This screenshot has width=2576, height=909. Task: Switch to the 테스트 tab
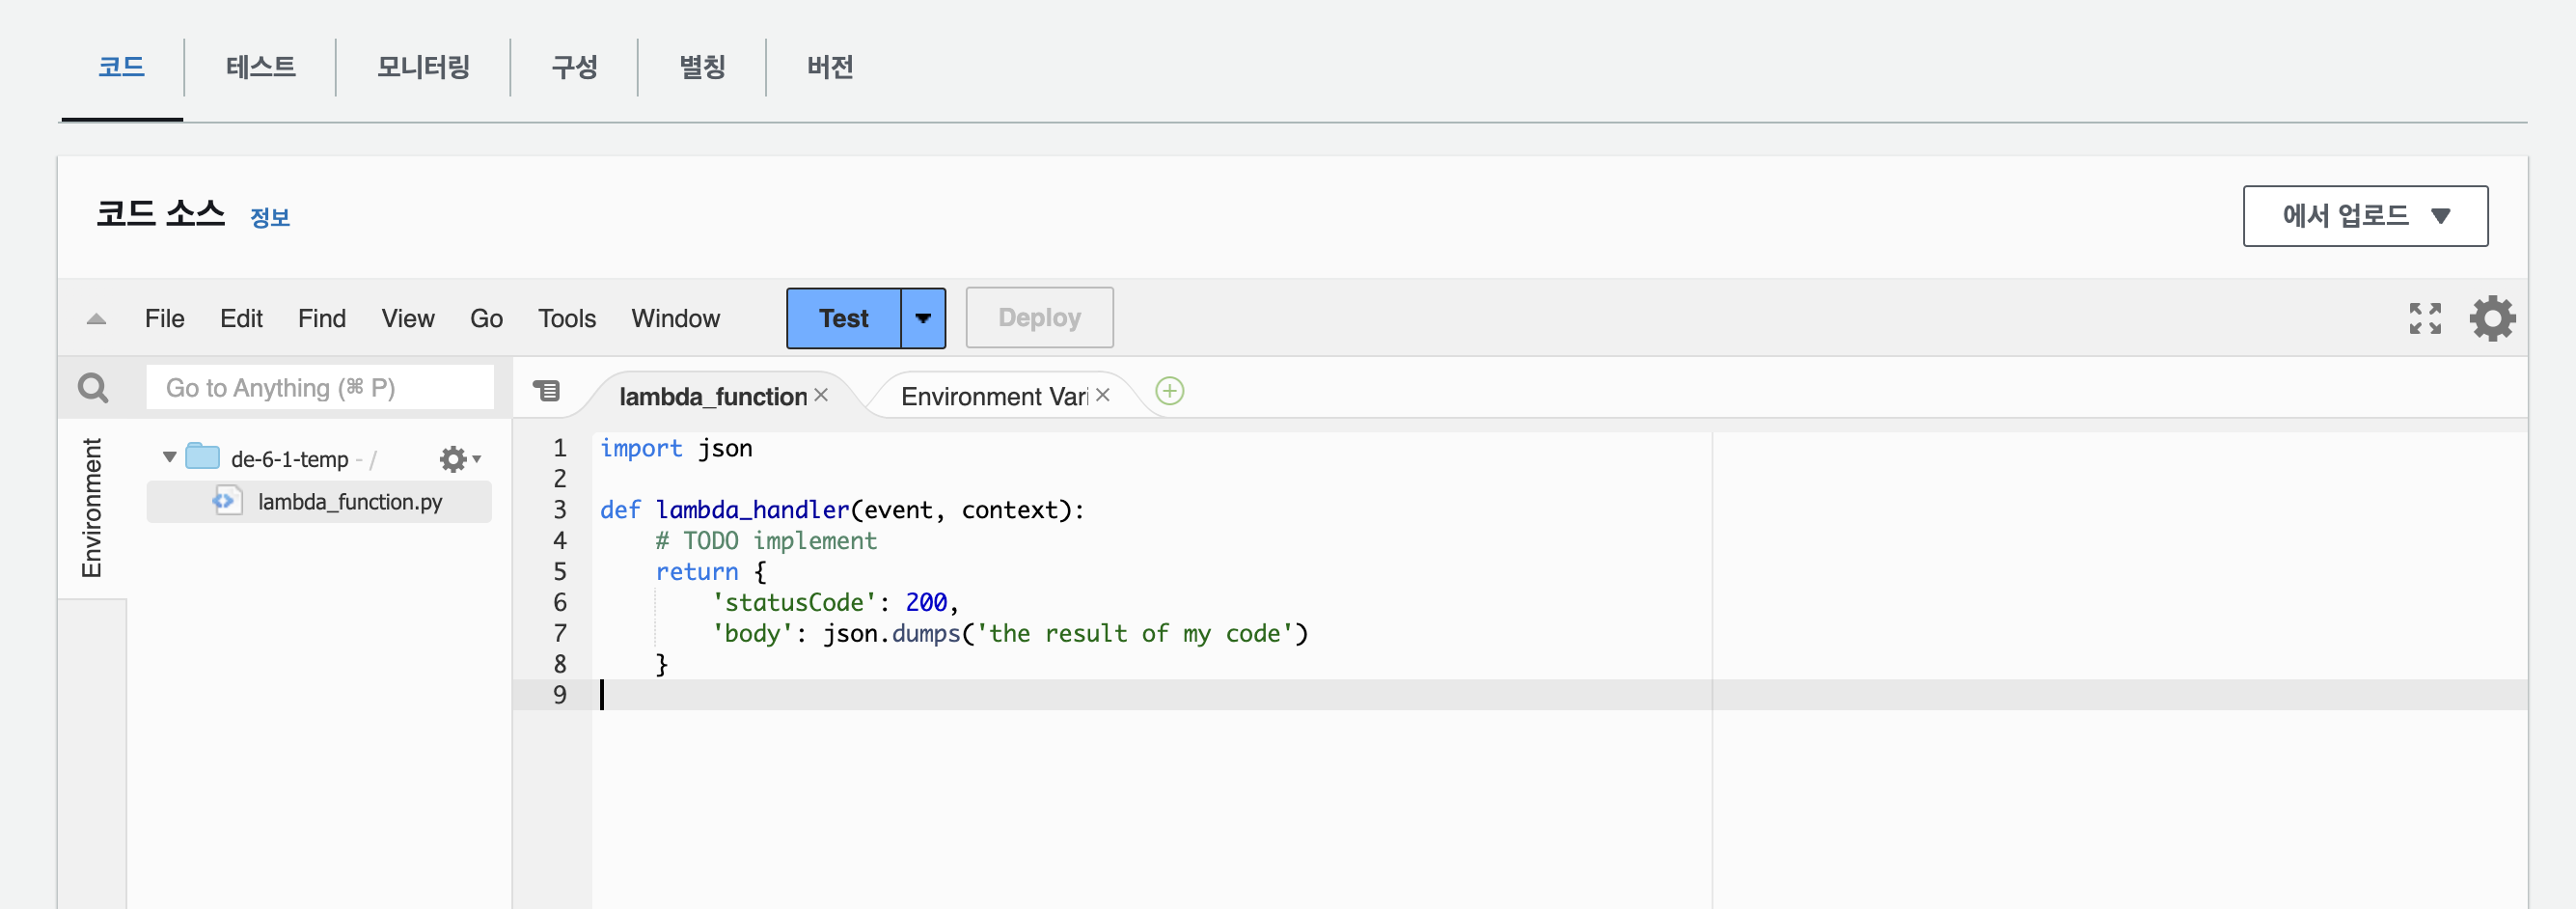click(x=260, y=67)
